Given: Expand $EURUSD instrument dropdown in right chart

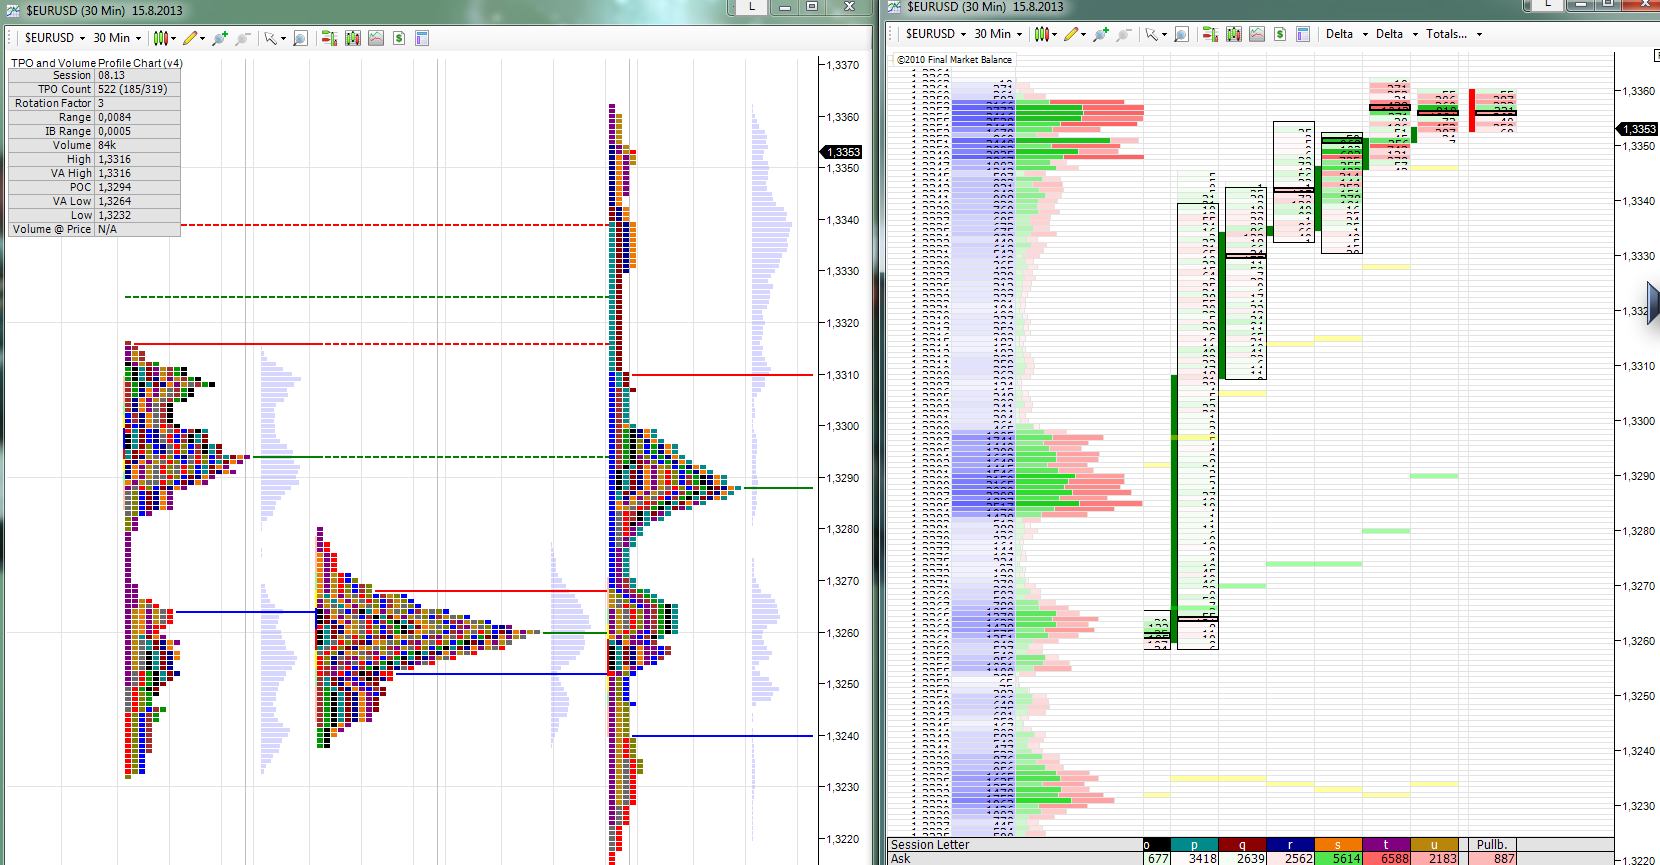Looking at the screenshot, I should tap(936, 34).
